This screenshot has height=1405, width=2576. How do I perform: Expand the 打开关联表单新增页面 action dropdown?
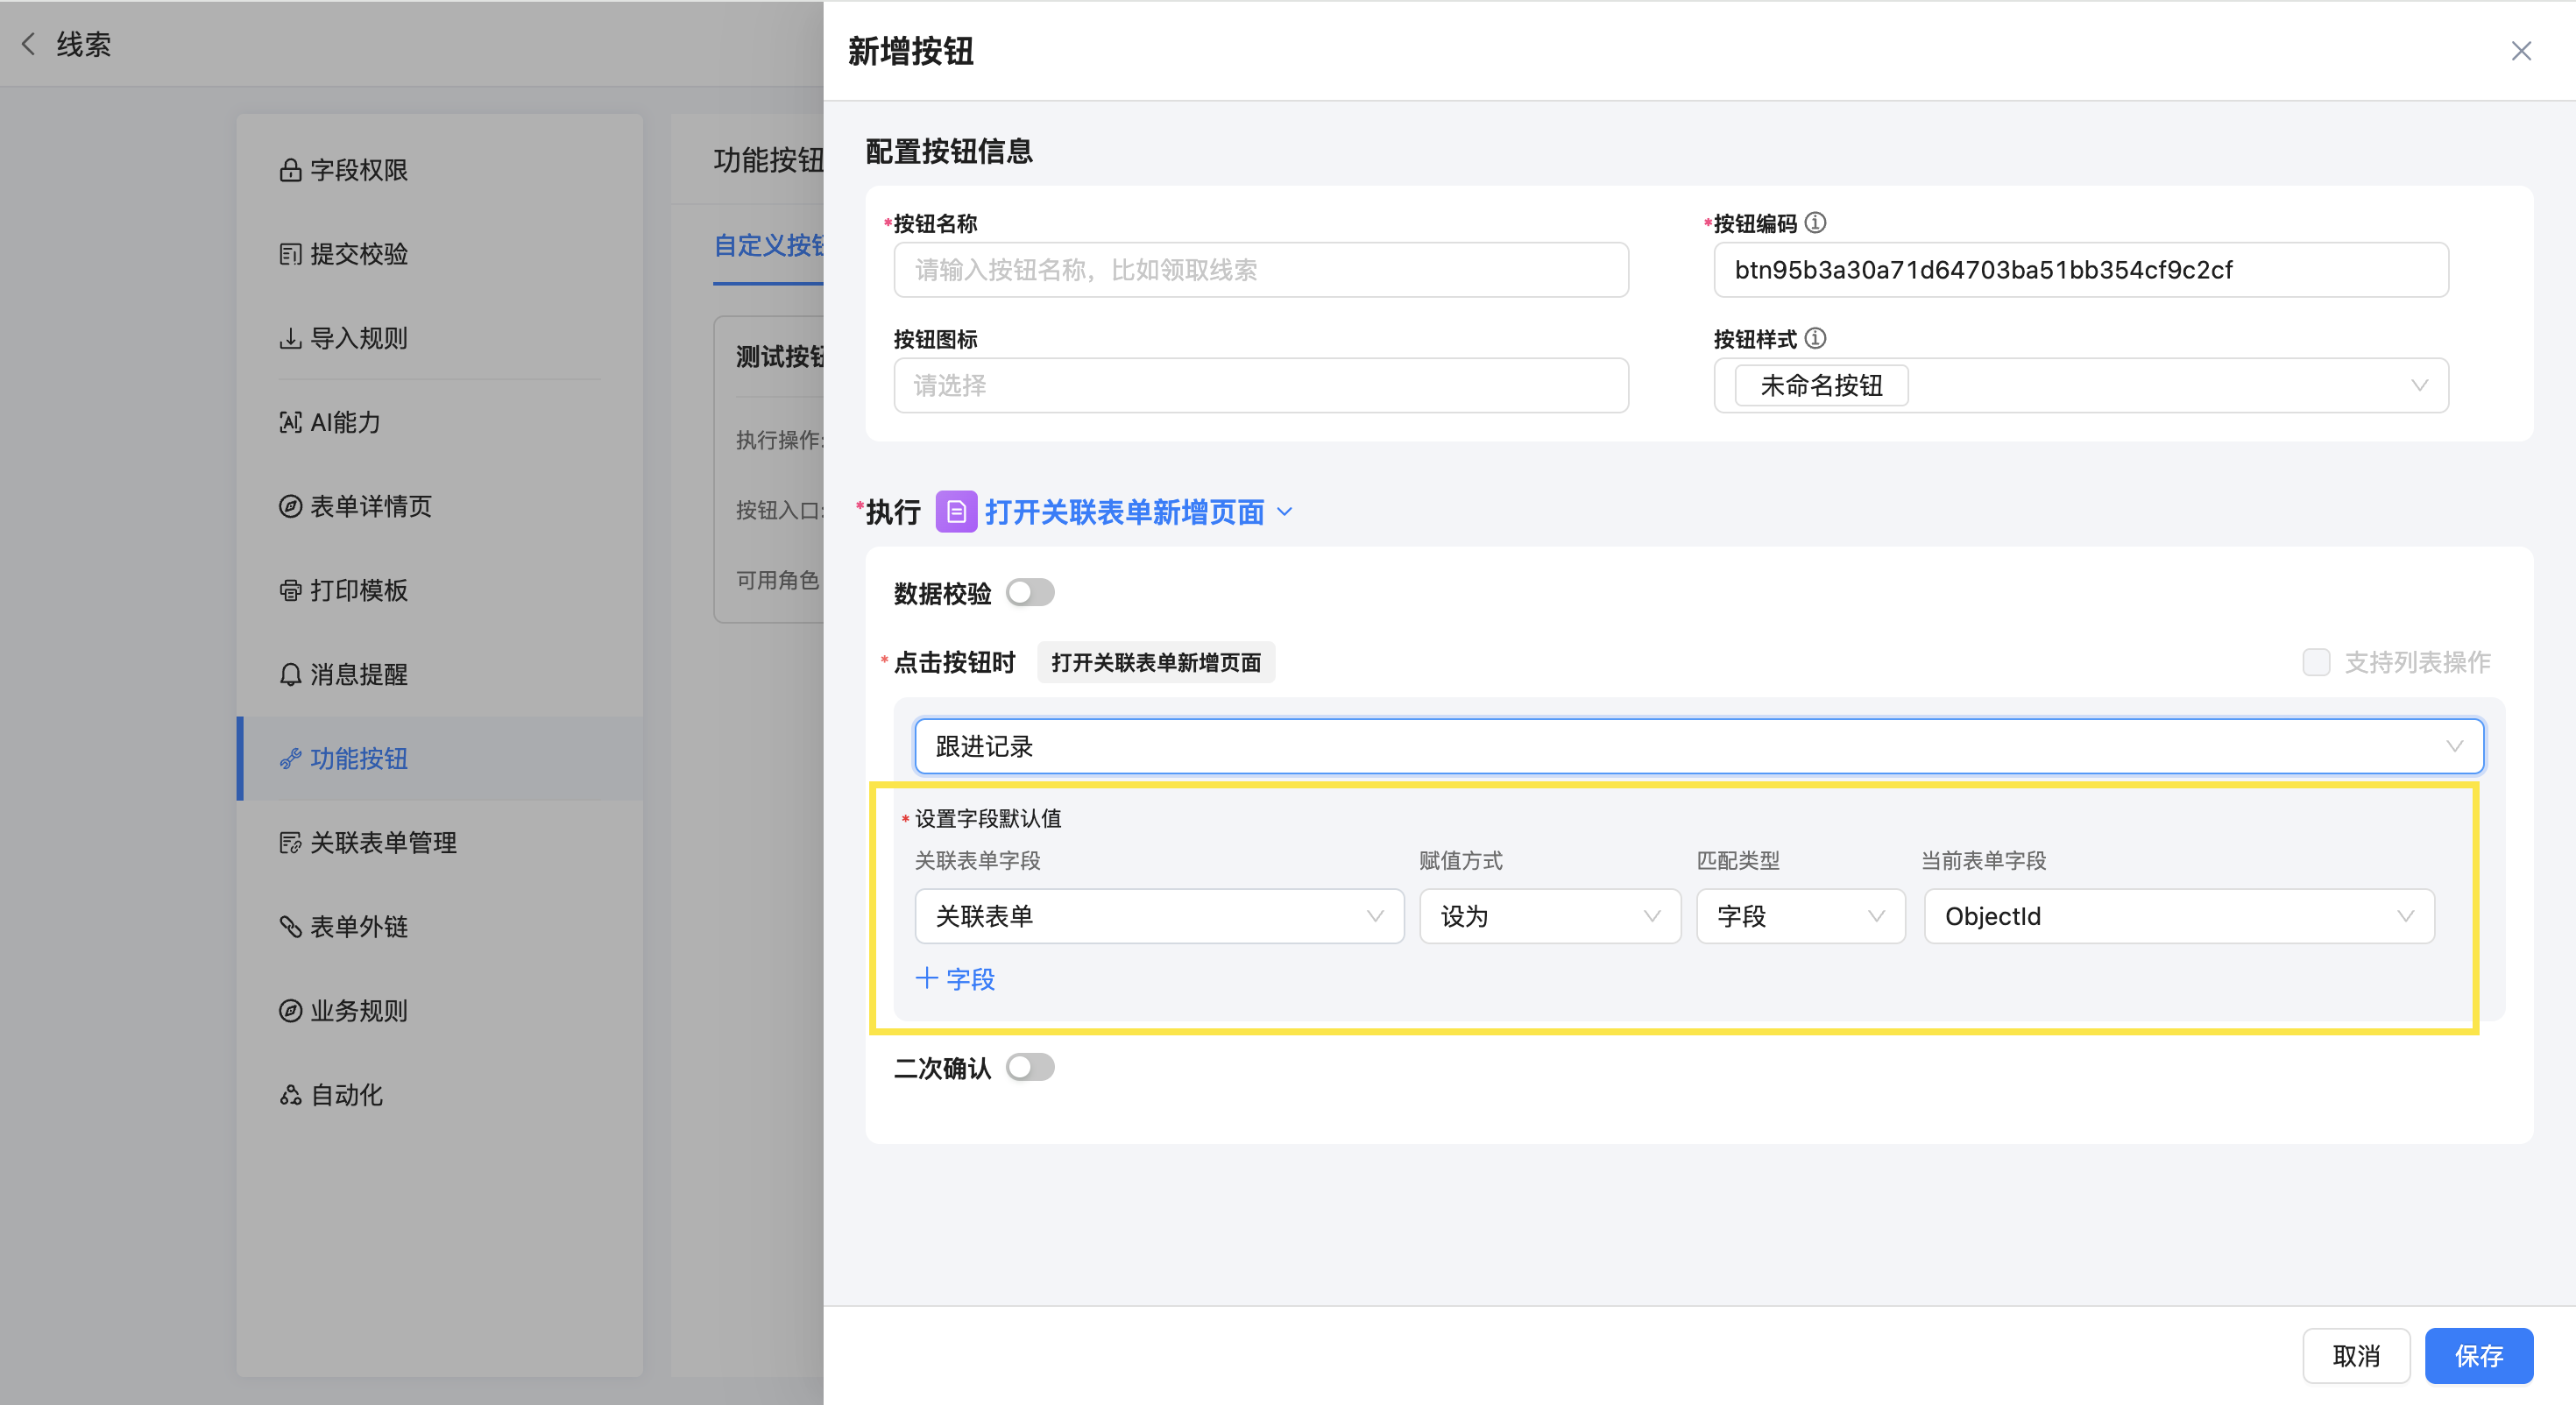click(x=1286, y=512)
